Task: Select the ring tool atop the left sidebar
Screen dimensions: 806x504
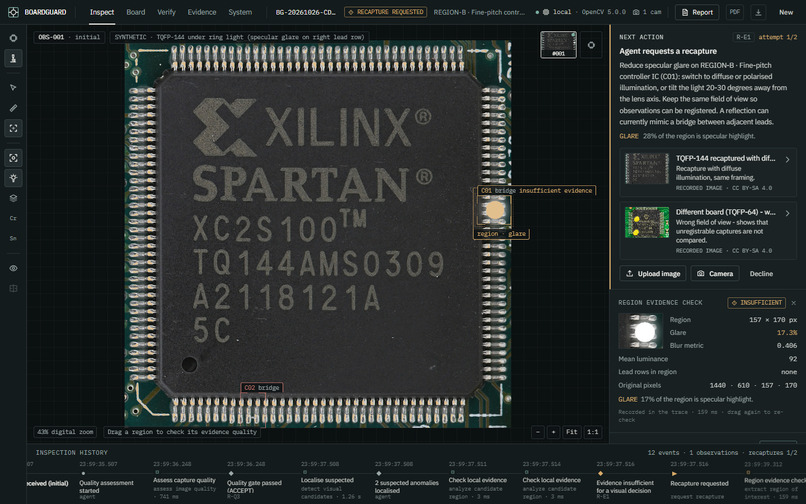Action: [x=13, y=38]
